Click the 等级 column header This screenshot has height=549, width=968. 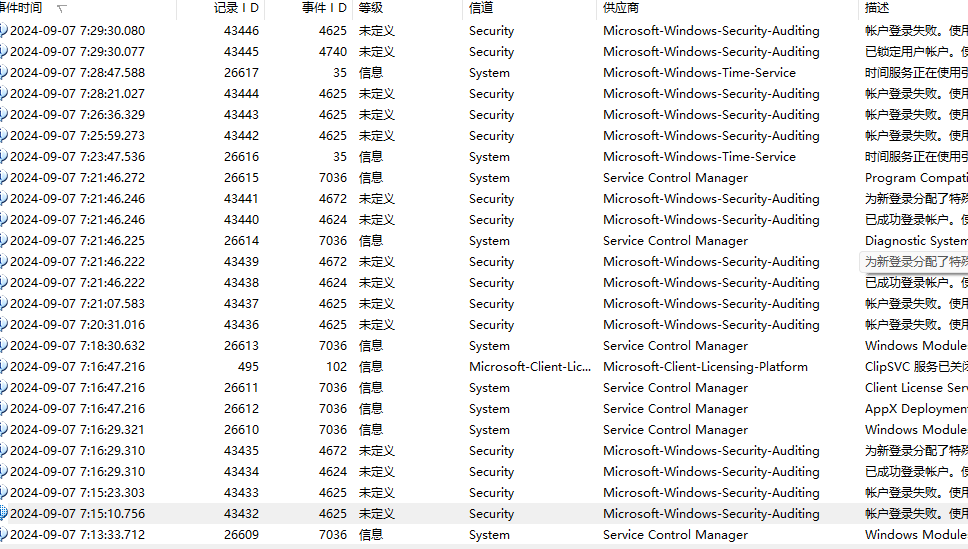pos(371,8)
